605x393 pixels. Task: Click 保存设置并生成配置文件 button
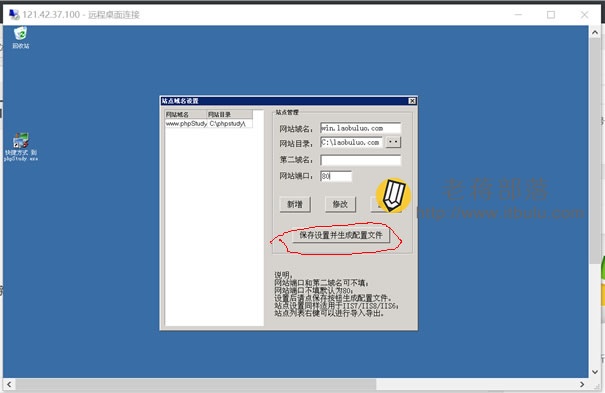[341, 235]
